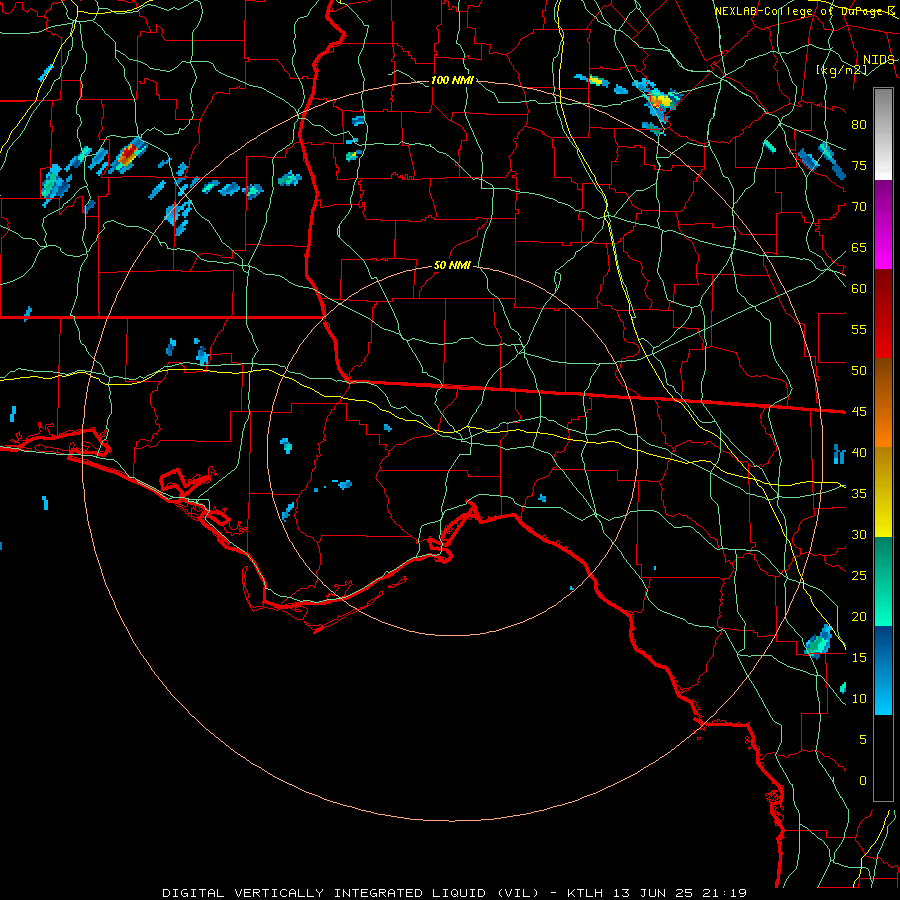Click the scale value 50 label

[859, 370]
